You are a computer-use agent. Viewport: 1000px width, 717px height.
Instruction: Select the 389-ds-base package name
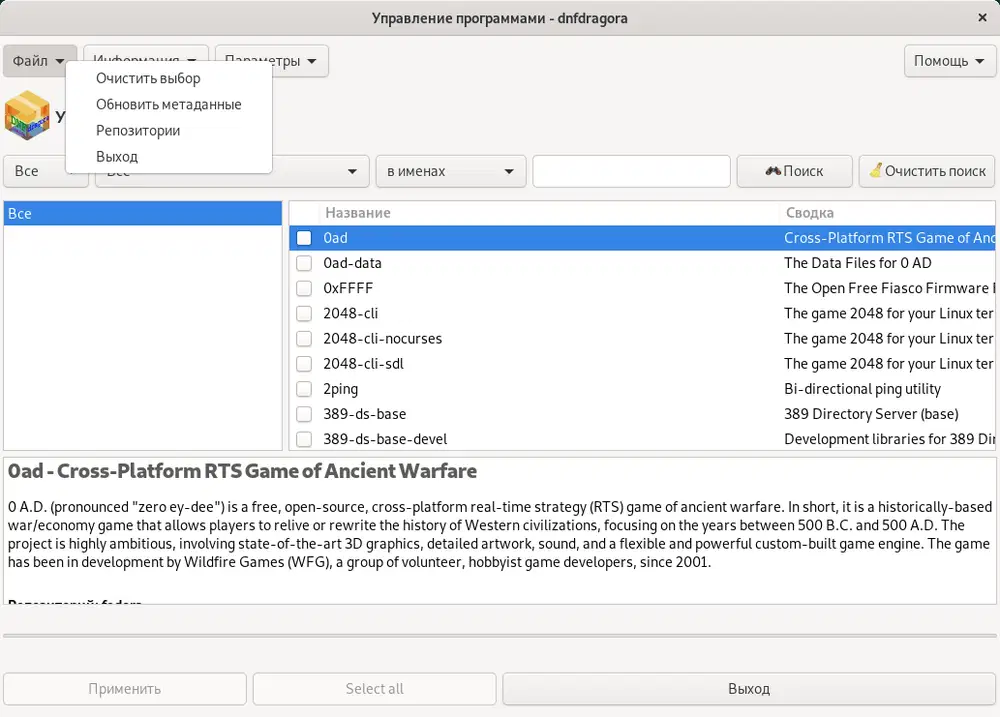364,414
